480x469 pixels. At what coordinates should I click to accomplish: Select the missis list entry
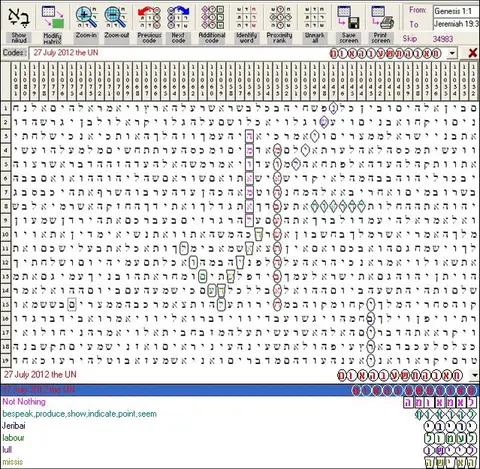click(x=13, y=462)
